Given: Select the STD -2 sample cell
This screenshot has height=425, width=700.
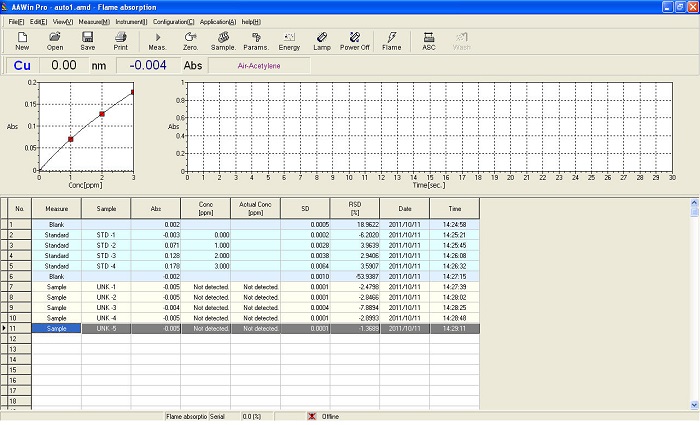Looking at the screenshot, I should [x=106, y=245].
